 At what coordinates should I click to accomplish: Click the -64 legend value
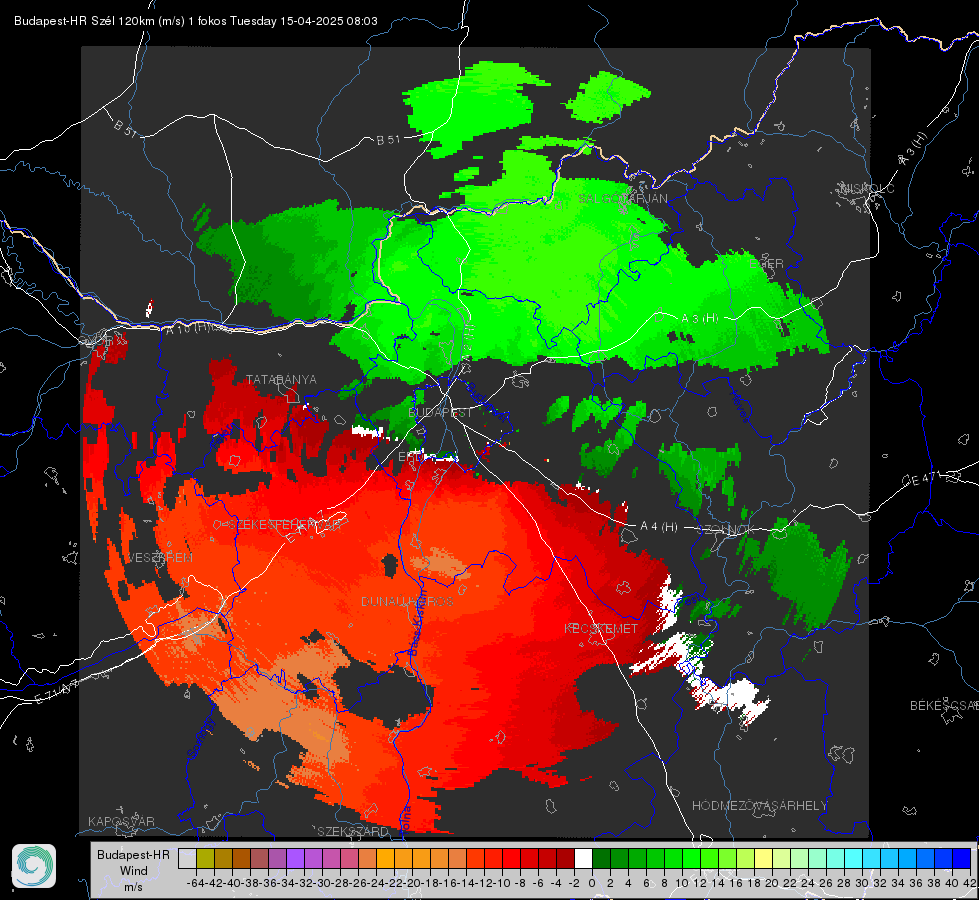pos(196,883)
